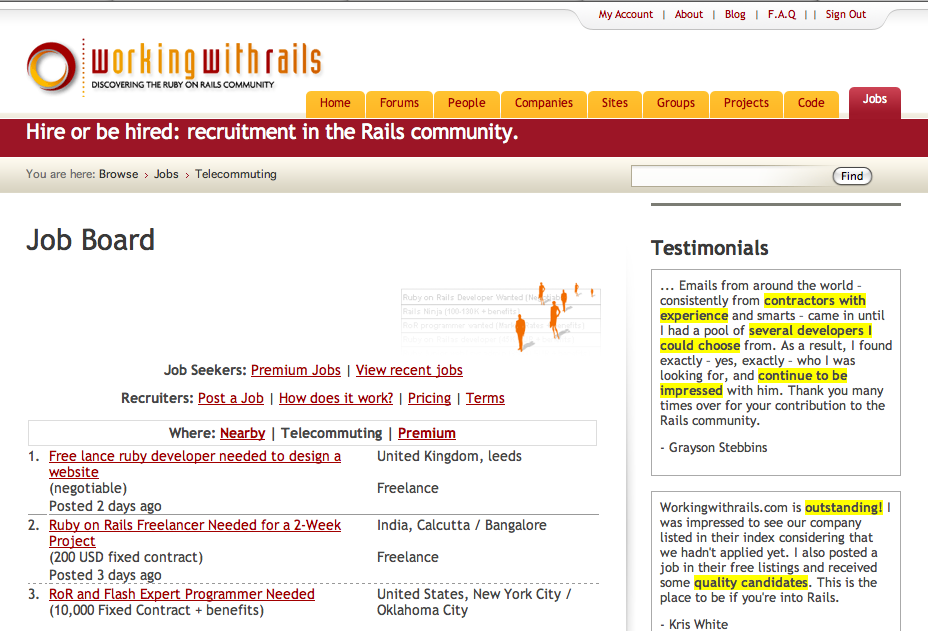Click Post a Job link
The image size is (928, 631).
point(231,398)
